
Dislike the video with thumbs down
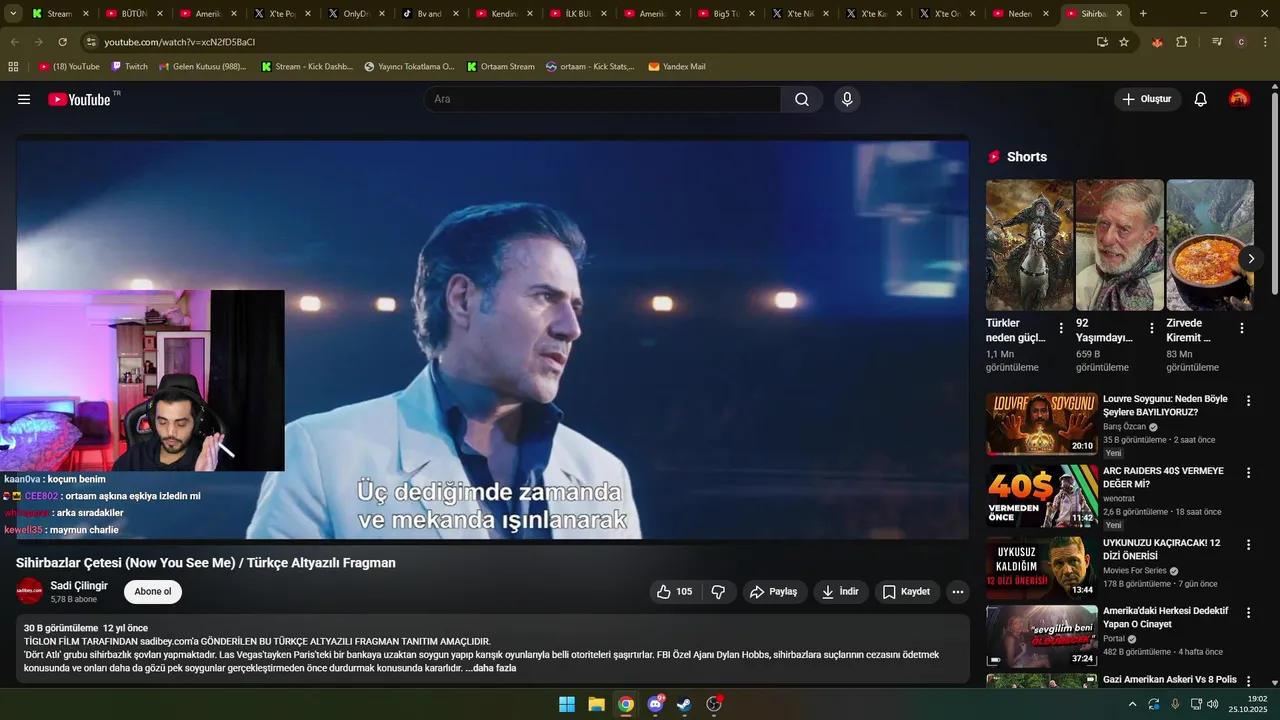click(x=718, y=592)
